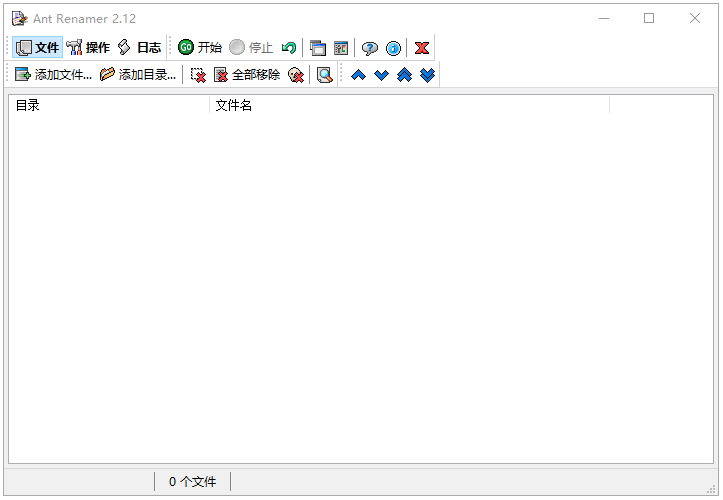Click 添加目录... to add folder

pos(138,75)
